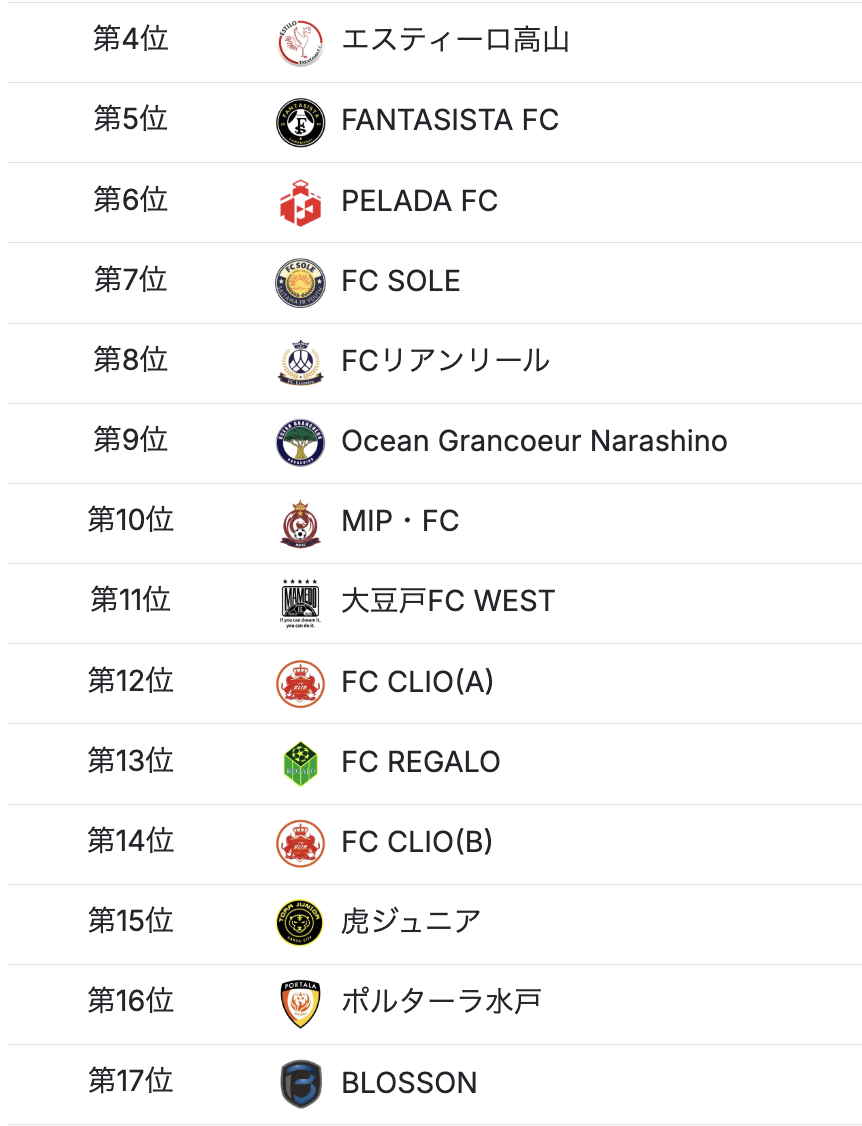The height and width of the screenshot is (1126, 862).
Task: Click the 大豆戸FC WEST black logo
Action: coord(300,602)
